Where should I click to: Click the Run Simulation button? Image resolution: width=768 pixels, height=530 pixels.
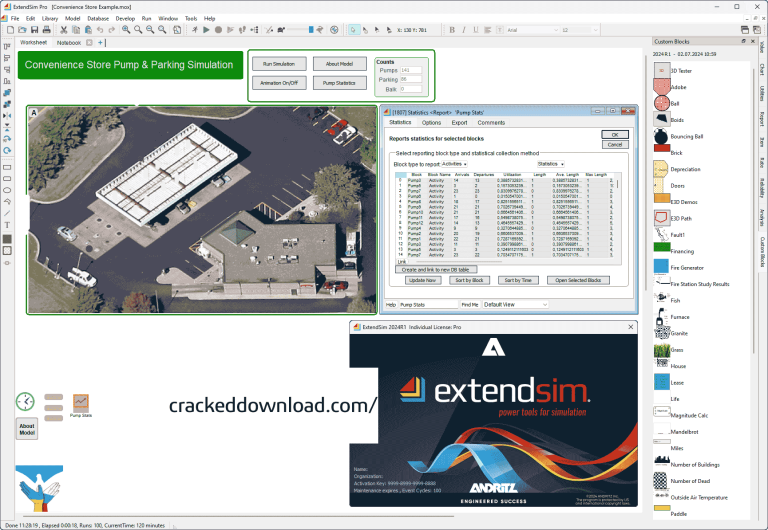click(x=279, y=64)
